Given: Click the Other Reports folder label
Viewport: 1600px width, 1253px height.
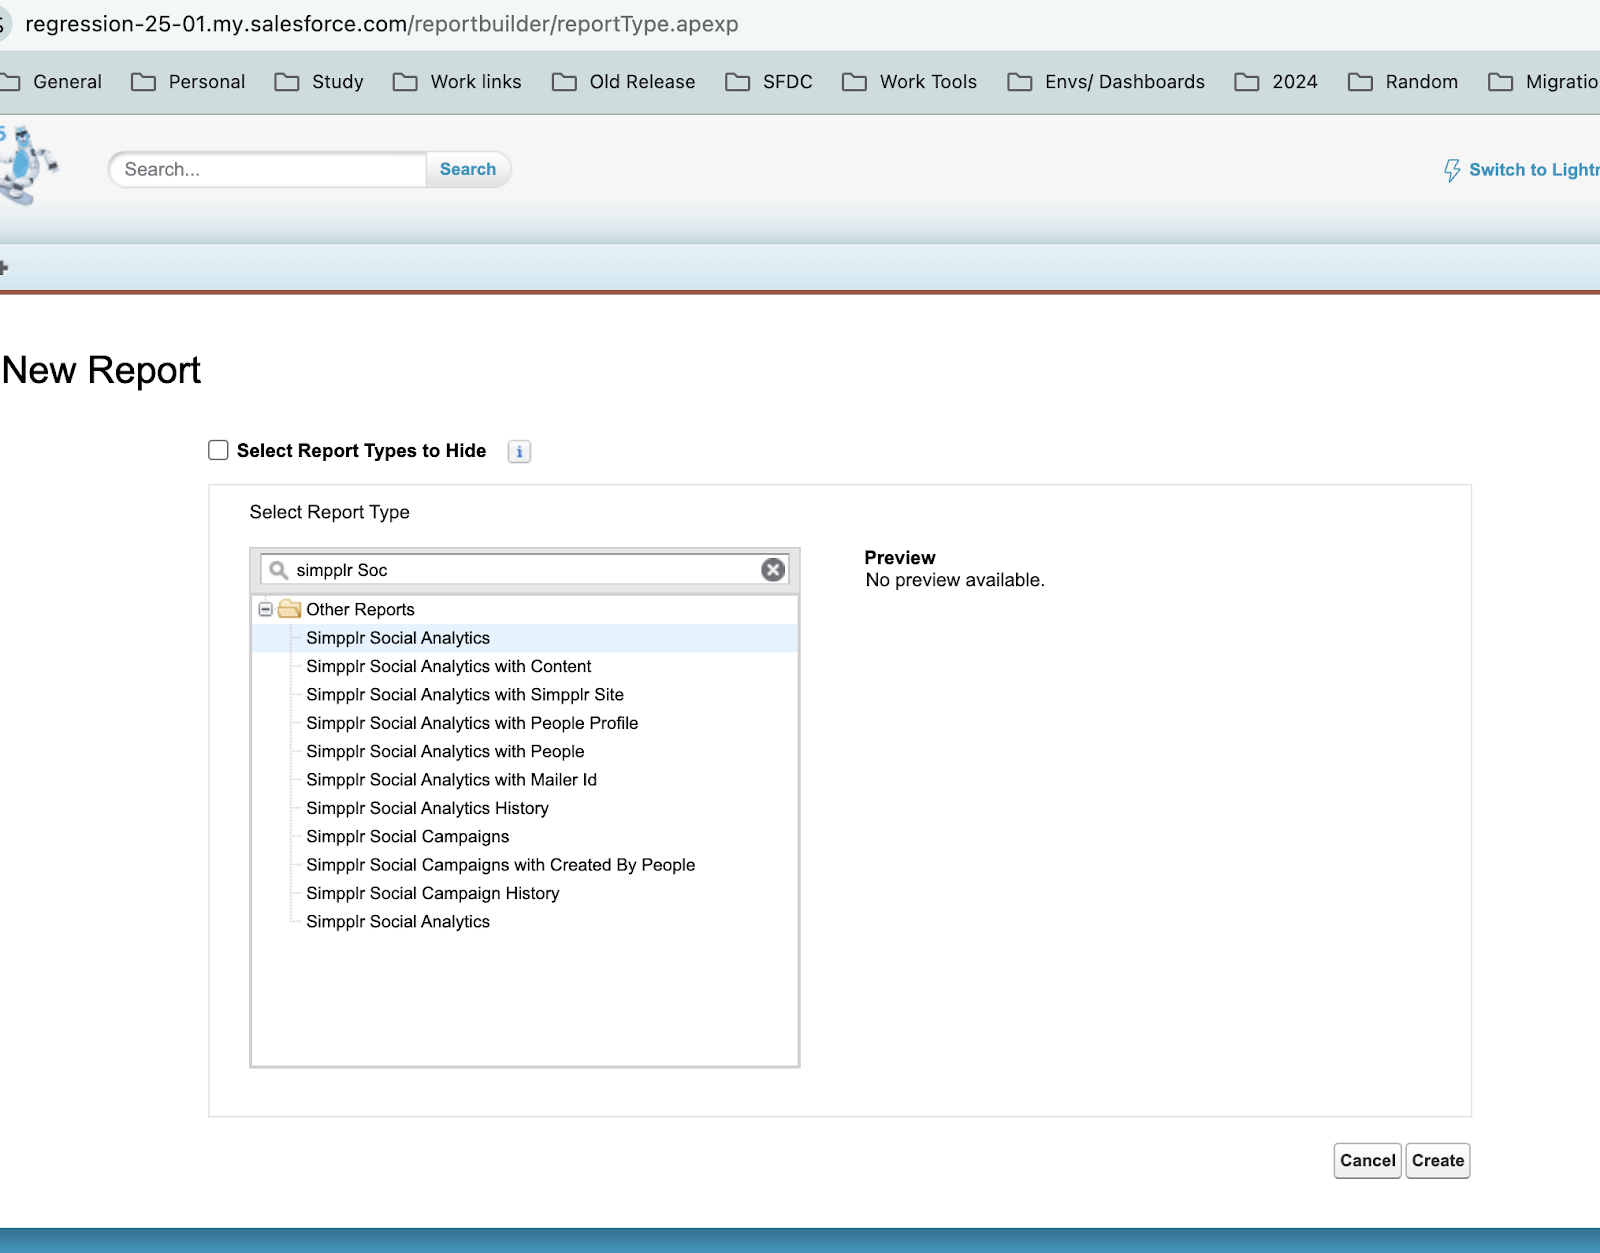Looking at the screenshot, I should pyautogui.click(x=360, y=610).
